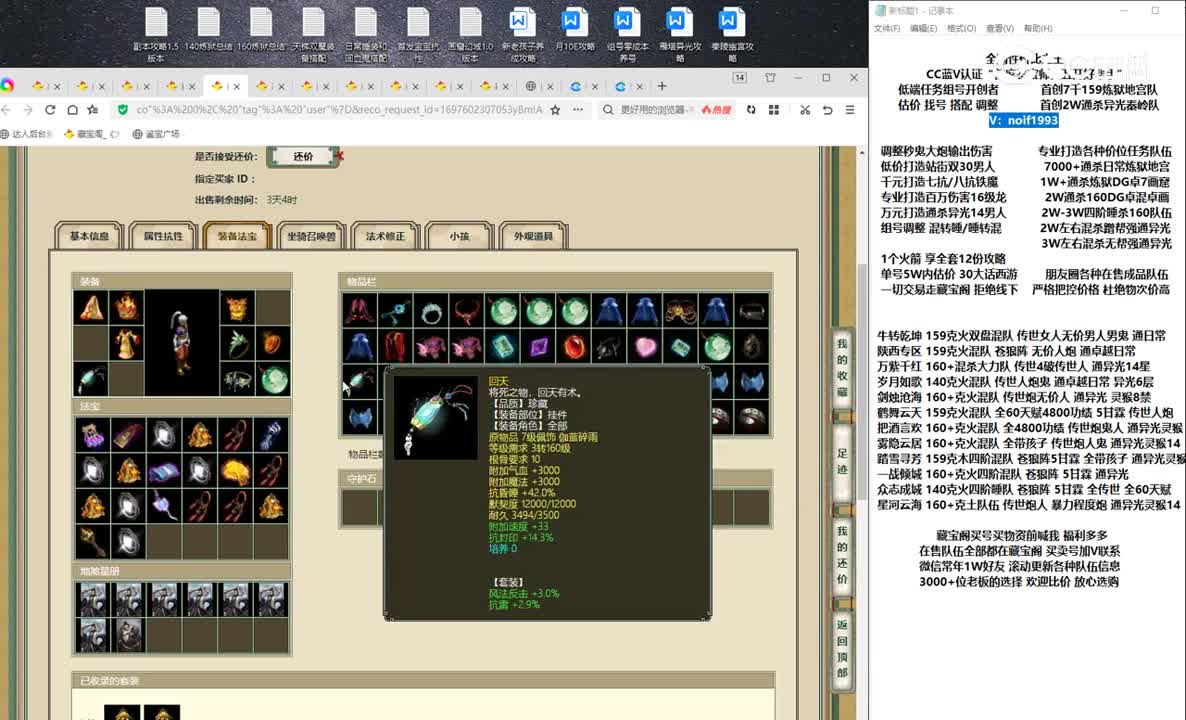This screenshot has width=1186, height=720.
Task: Click the orange bracelet equipment icon
Action: 272,343
